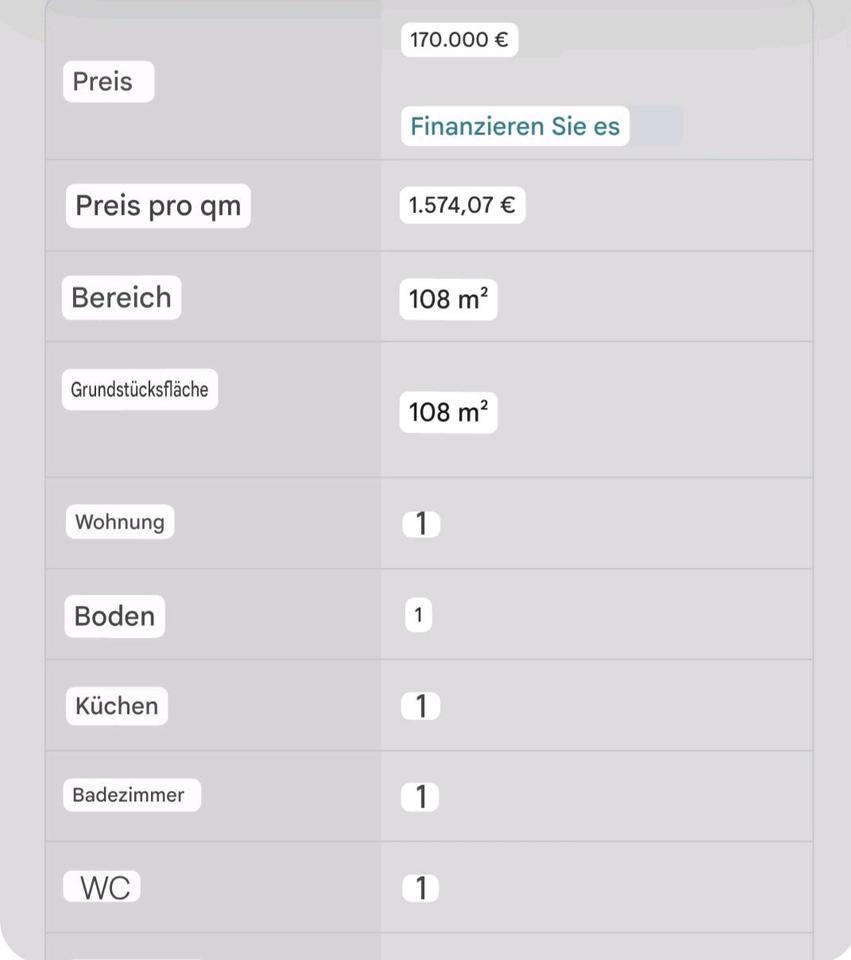The image size is (851, 960).
Task: Click the Boden label
Action: pyautogui.click(x=115, y=616)
